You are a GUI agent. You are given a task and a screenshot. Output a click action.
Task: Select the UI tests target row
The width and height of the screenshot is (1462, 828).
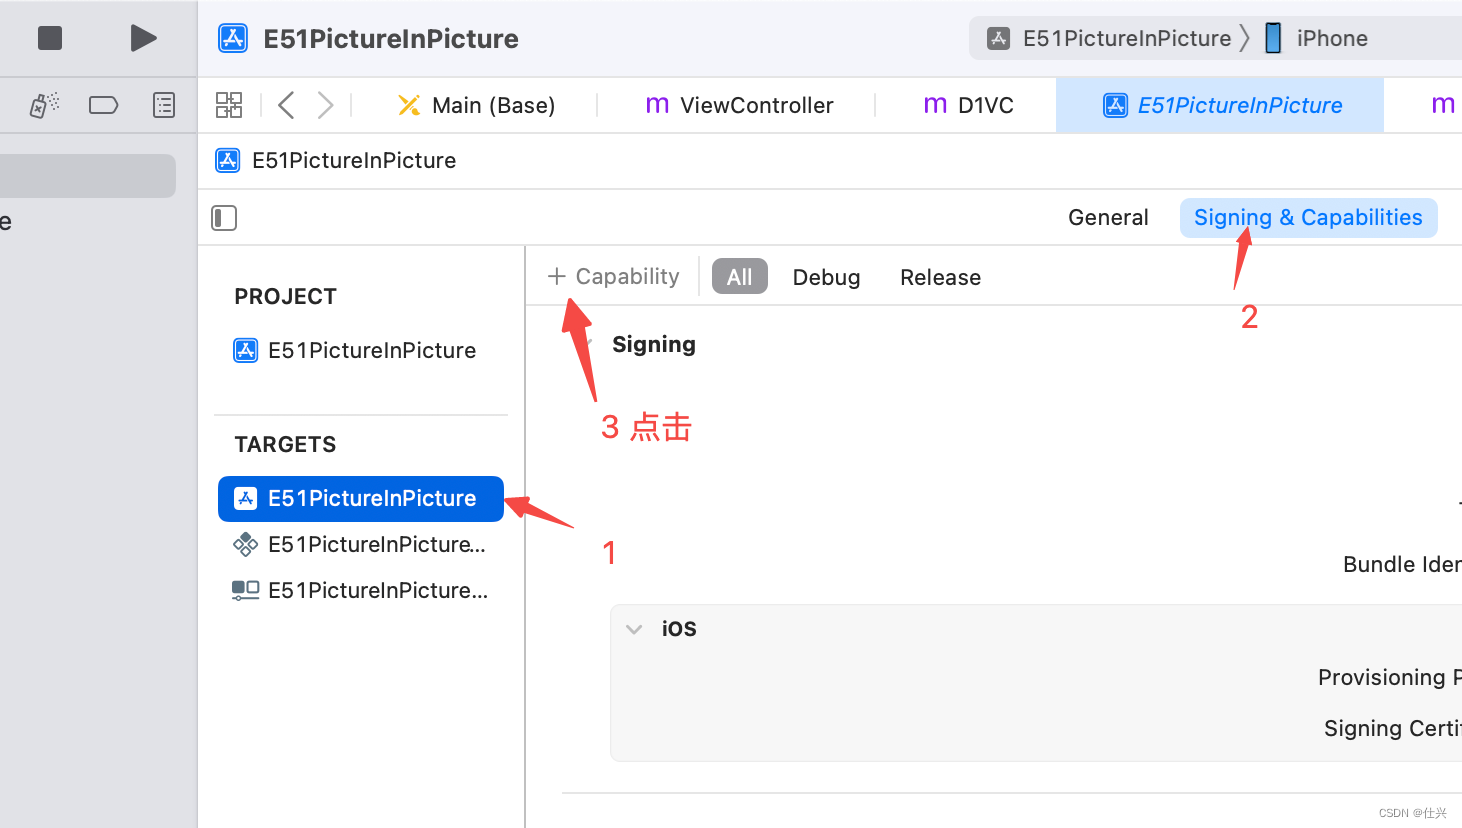(360, 590)
